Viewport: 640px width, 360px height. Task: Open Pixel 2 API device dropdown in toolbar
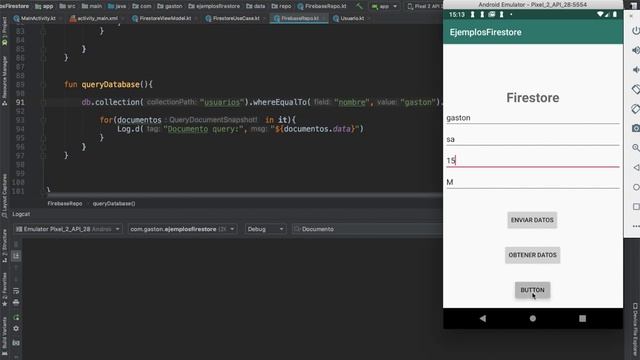424,6
